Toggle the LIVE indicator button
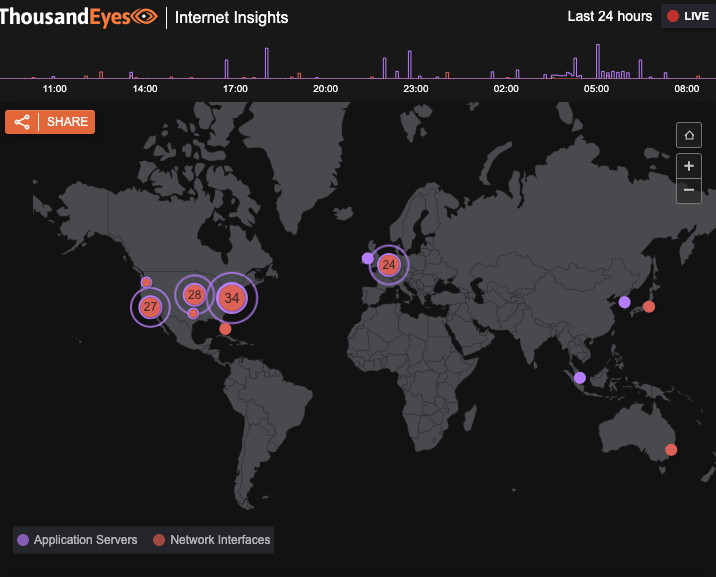The height and width of the screenshot is (577, 716). [x=689, y=16]
